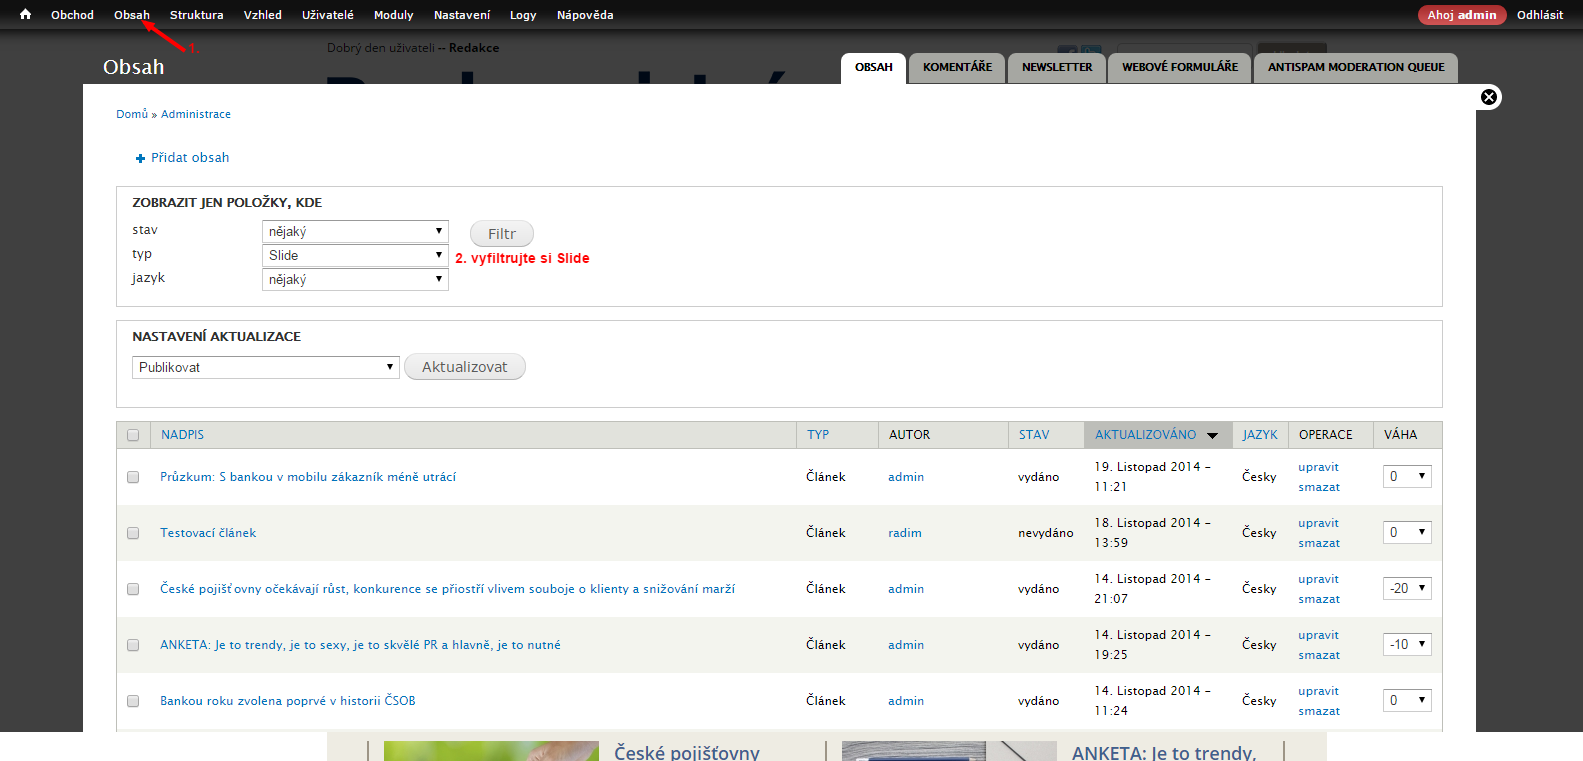The height and width of the screenshot is (761, 1583).
Task: Select all rows with header checkbox
Action: tap(133, 435)
